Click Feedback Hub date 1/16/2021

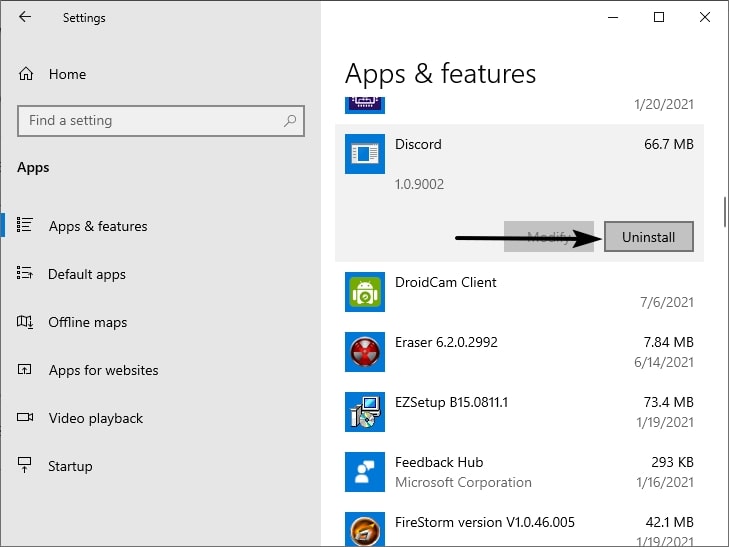click(665, 482)
